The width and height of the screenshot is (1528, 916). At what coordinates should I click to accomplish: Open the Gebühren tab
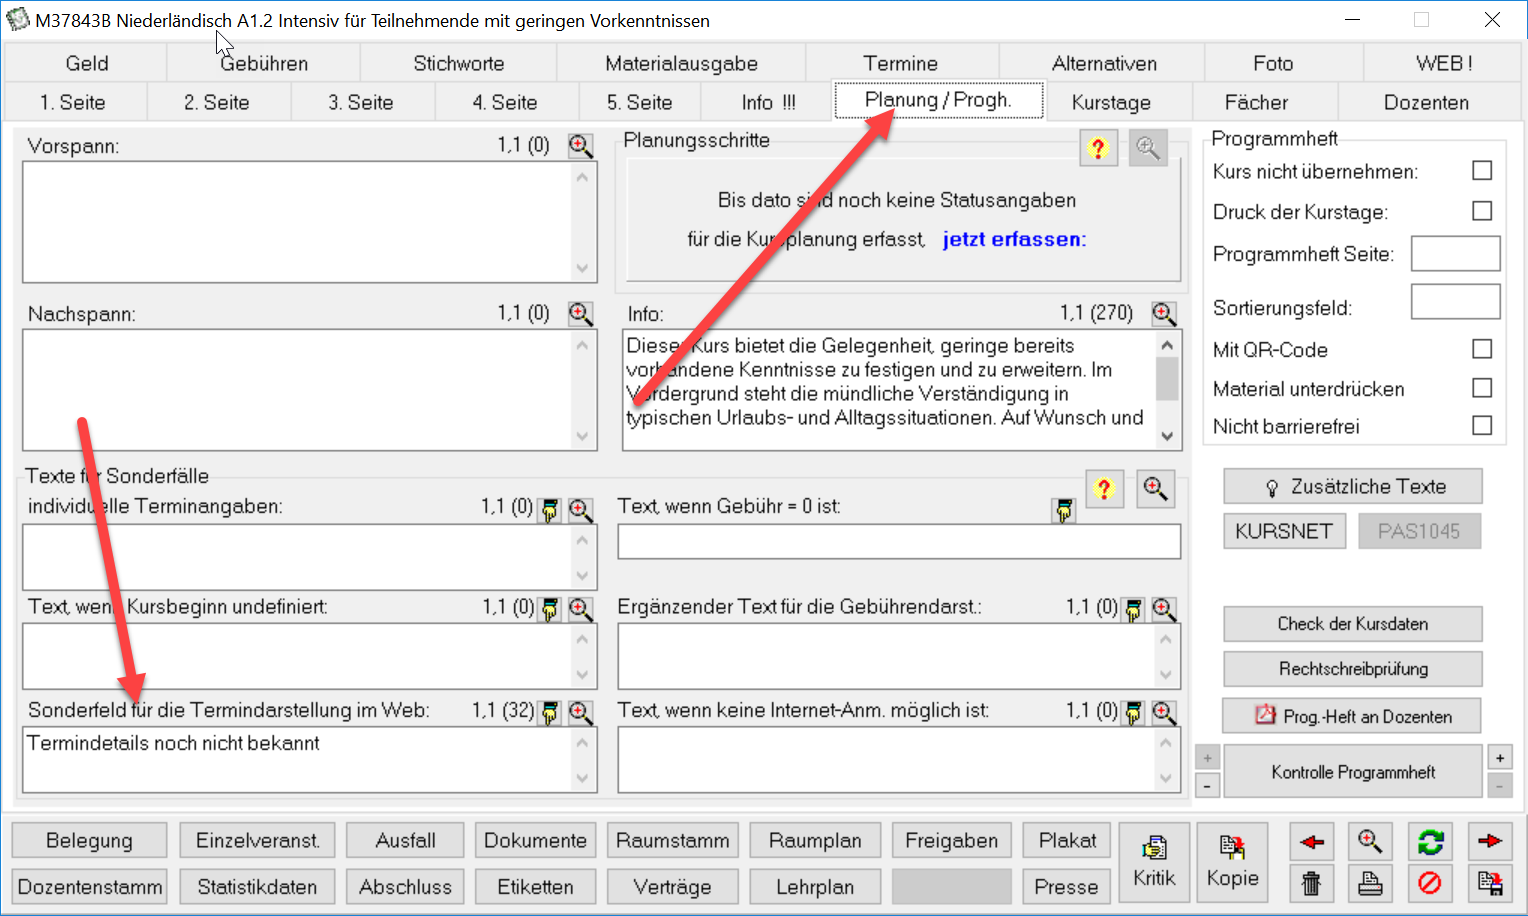click(264, 64)
